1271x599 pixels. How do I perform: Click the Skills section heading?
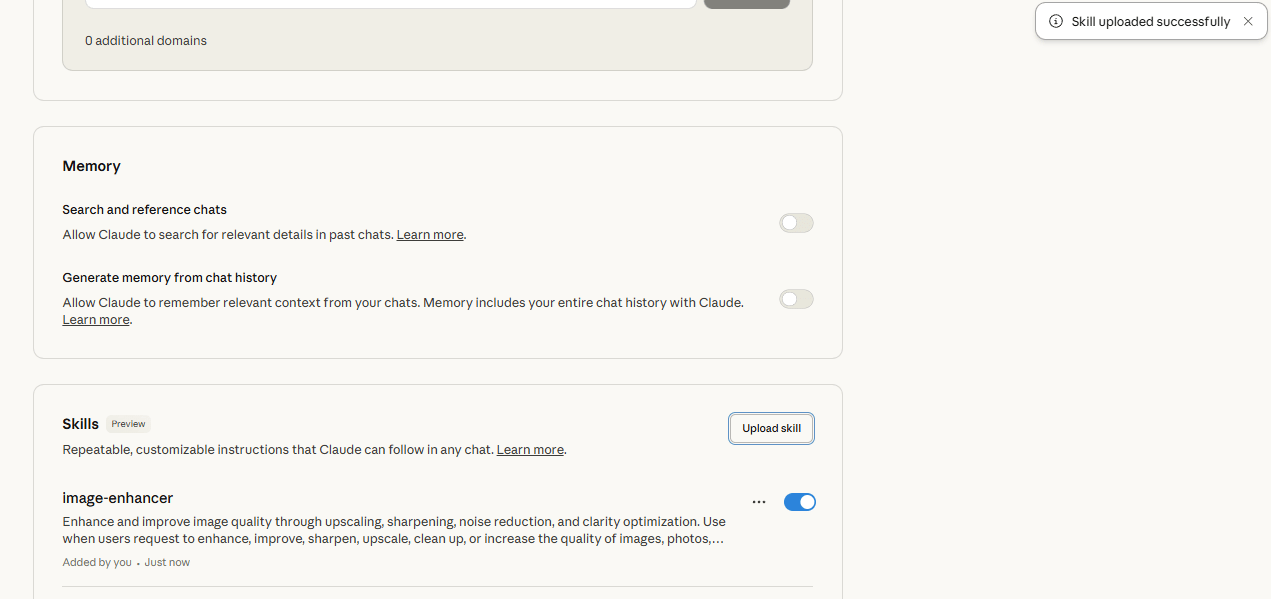tap(80, 424)
